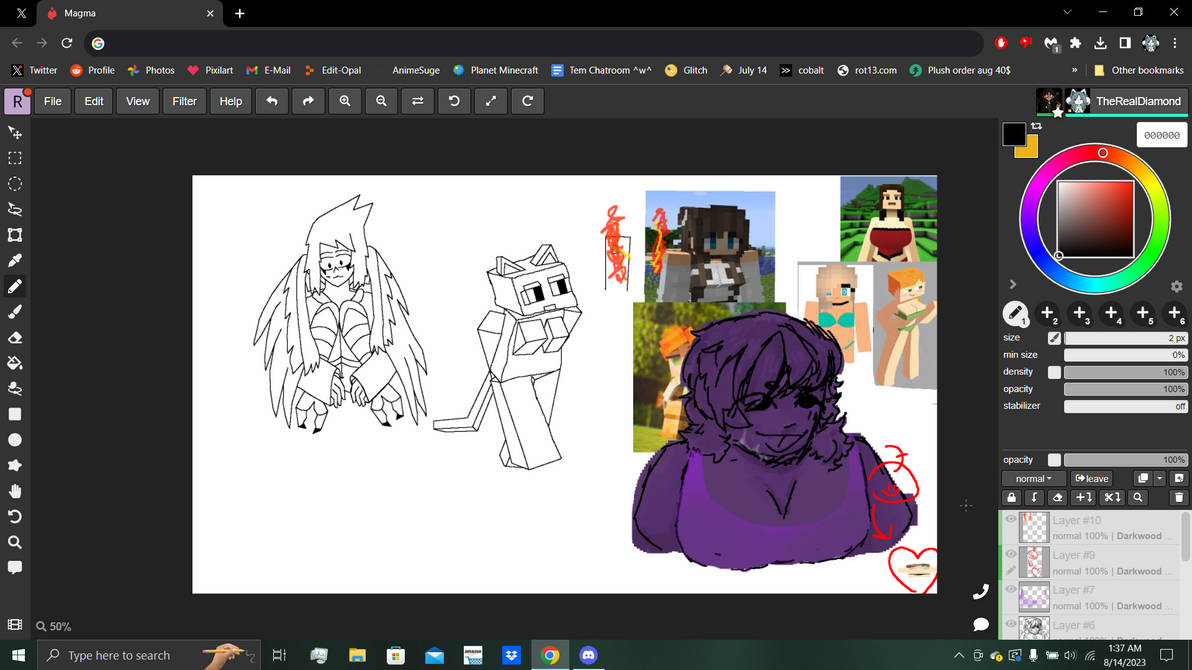The width and height of the screenshot is (1192, 670).
Task: Select the Ellipse selection tool
Action: pyautogui.click(x=14, y=184)
